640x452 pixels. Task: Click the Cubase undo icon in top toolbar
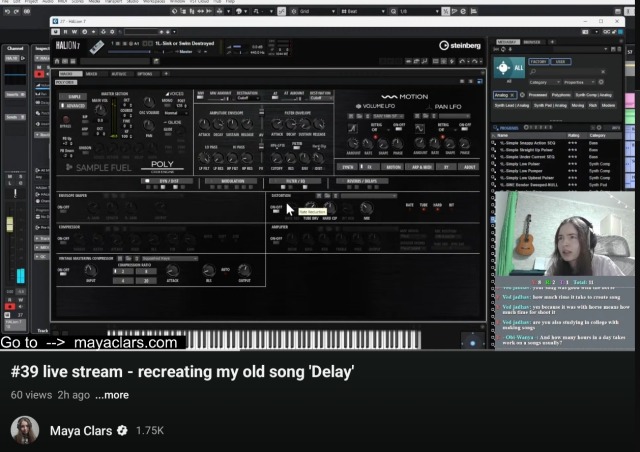point(7,11)
